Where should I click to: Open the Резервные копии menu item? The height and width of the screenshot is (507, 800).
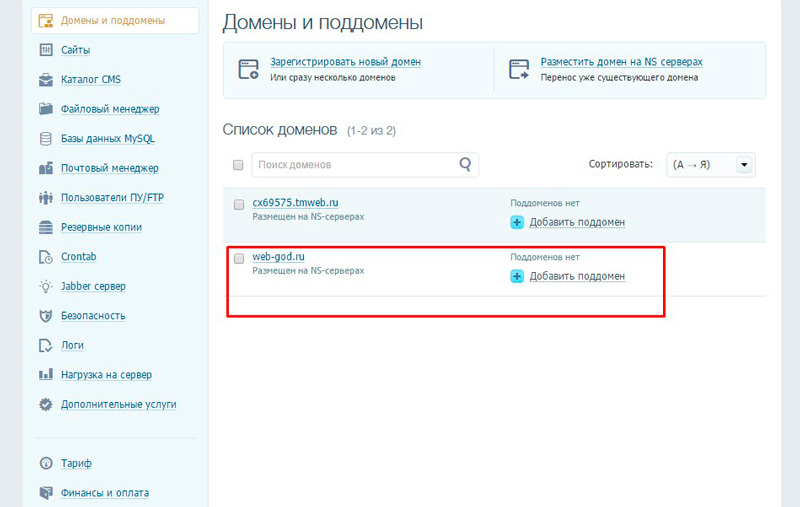[x=102, y=227]
